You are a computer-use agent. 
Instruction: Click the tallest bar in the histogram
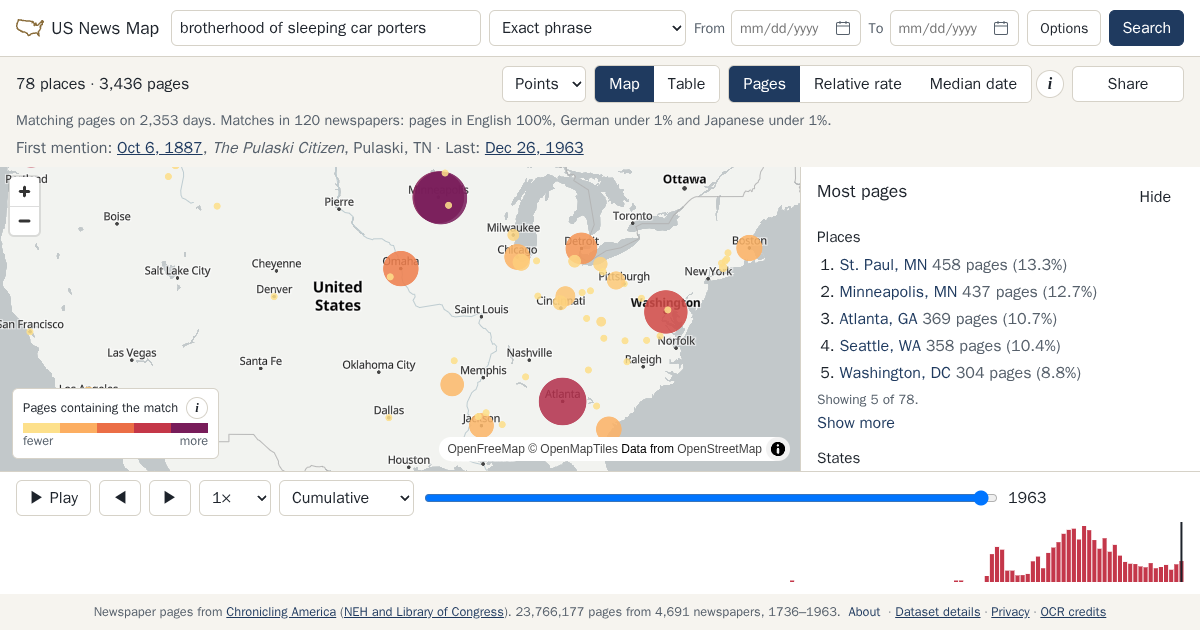(x=1084, y=554)
